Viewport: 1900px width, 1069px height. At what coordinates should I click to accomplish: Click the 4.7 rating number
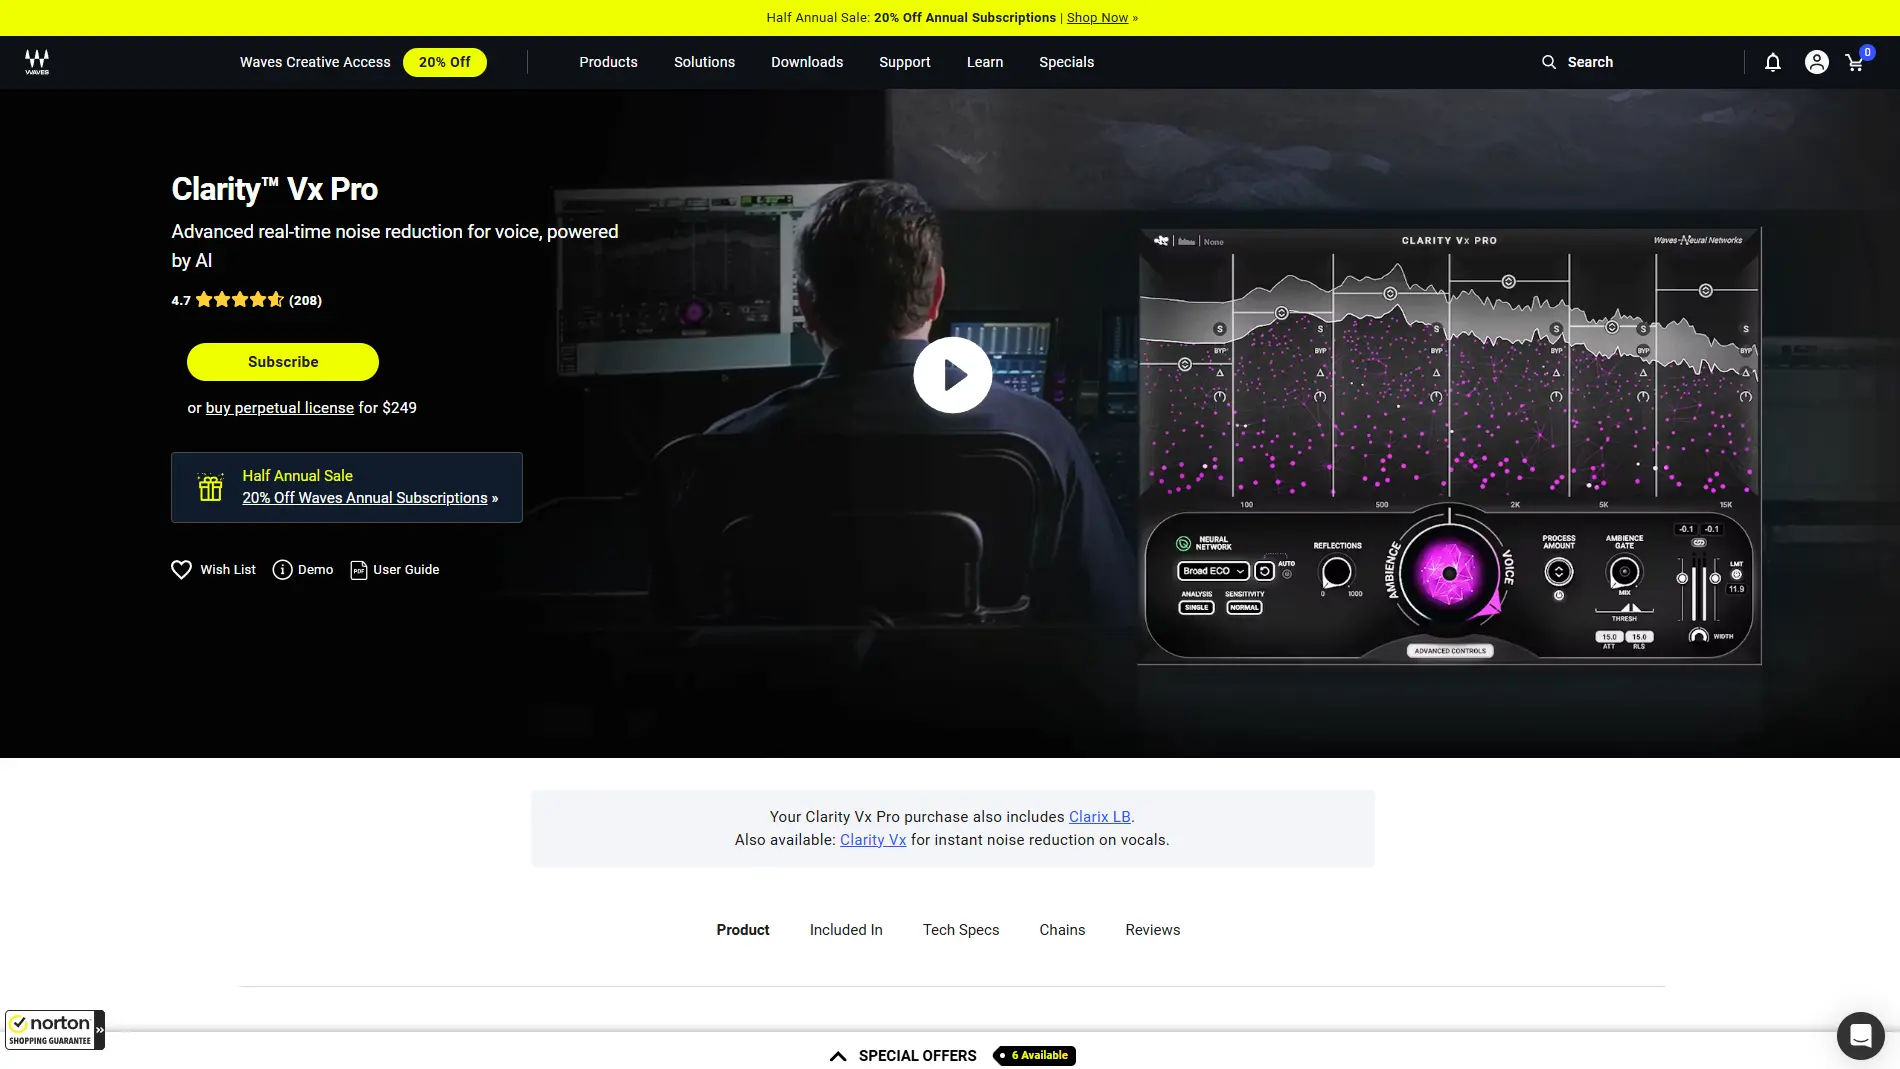click(x=181, y=300)
